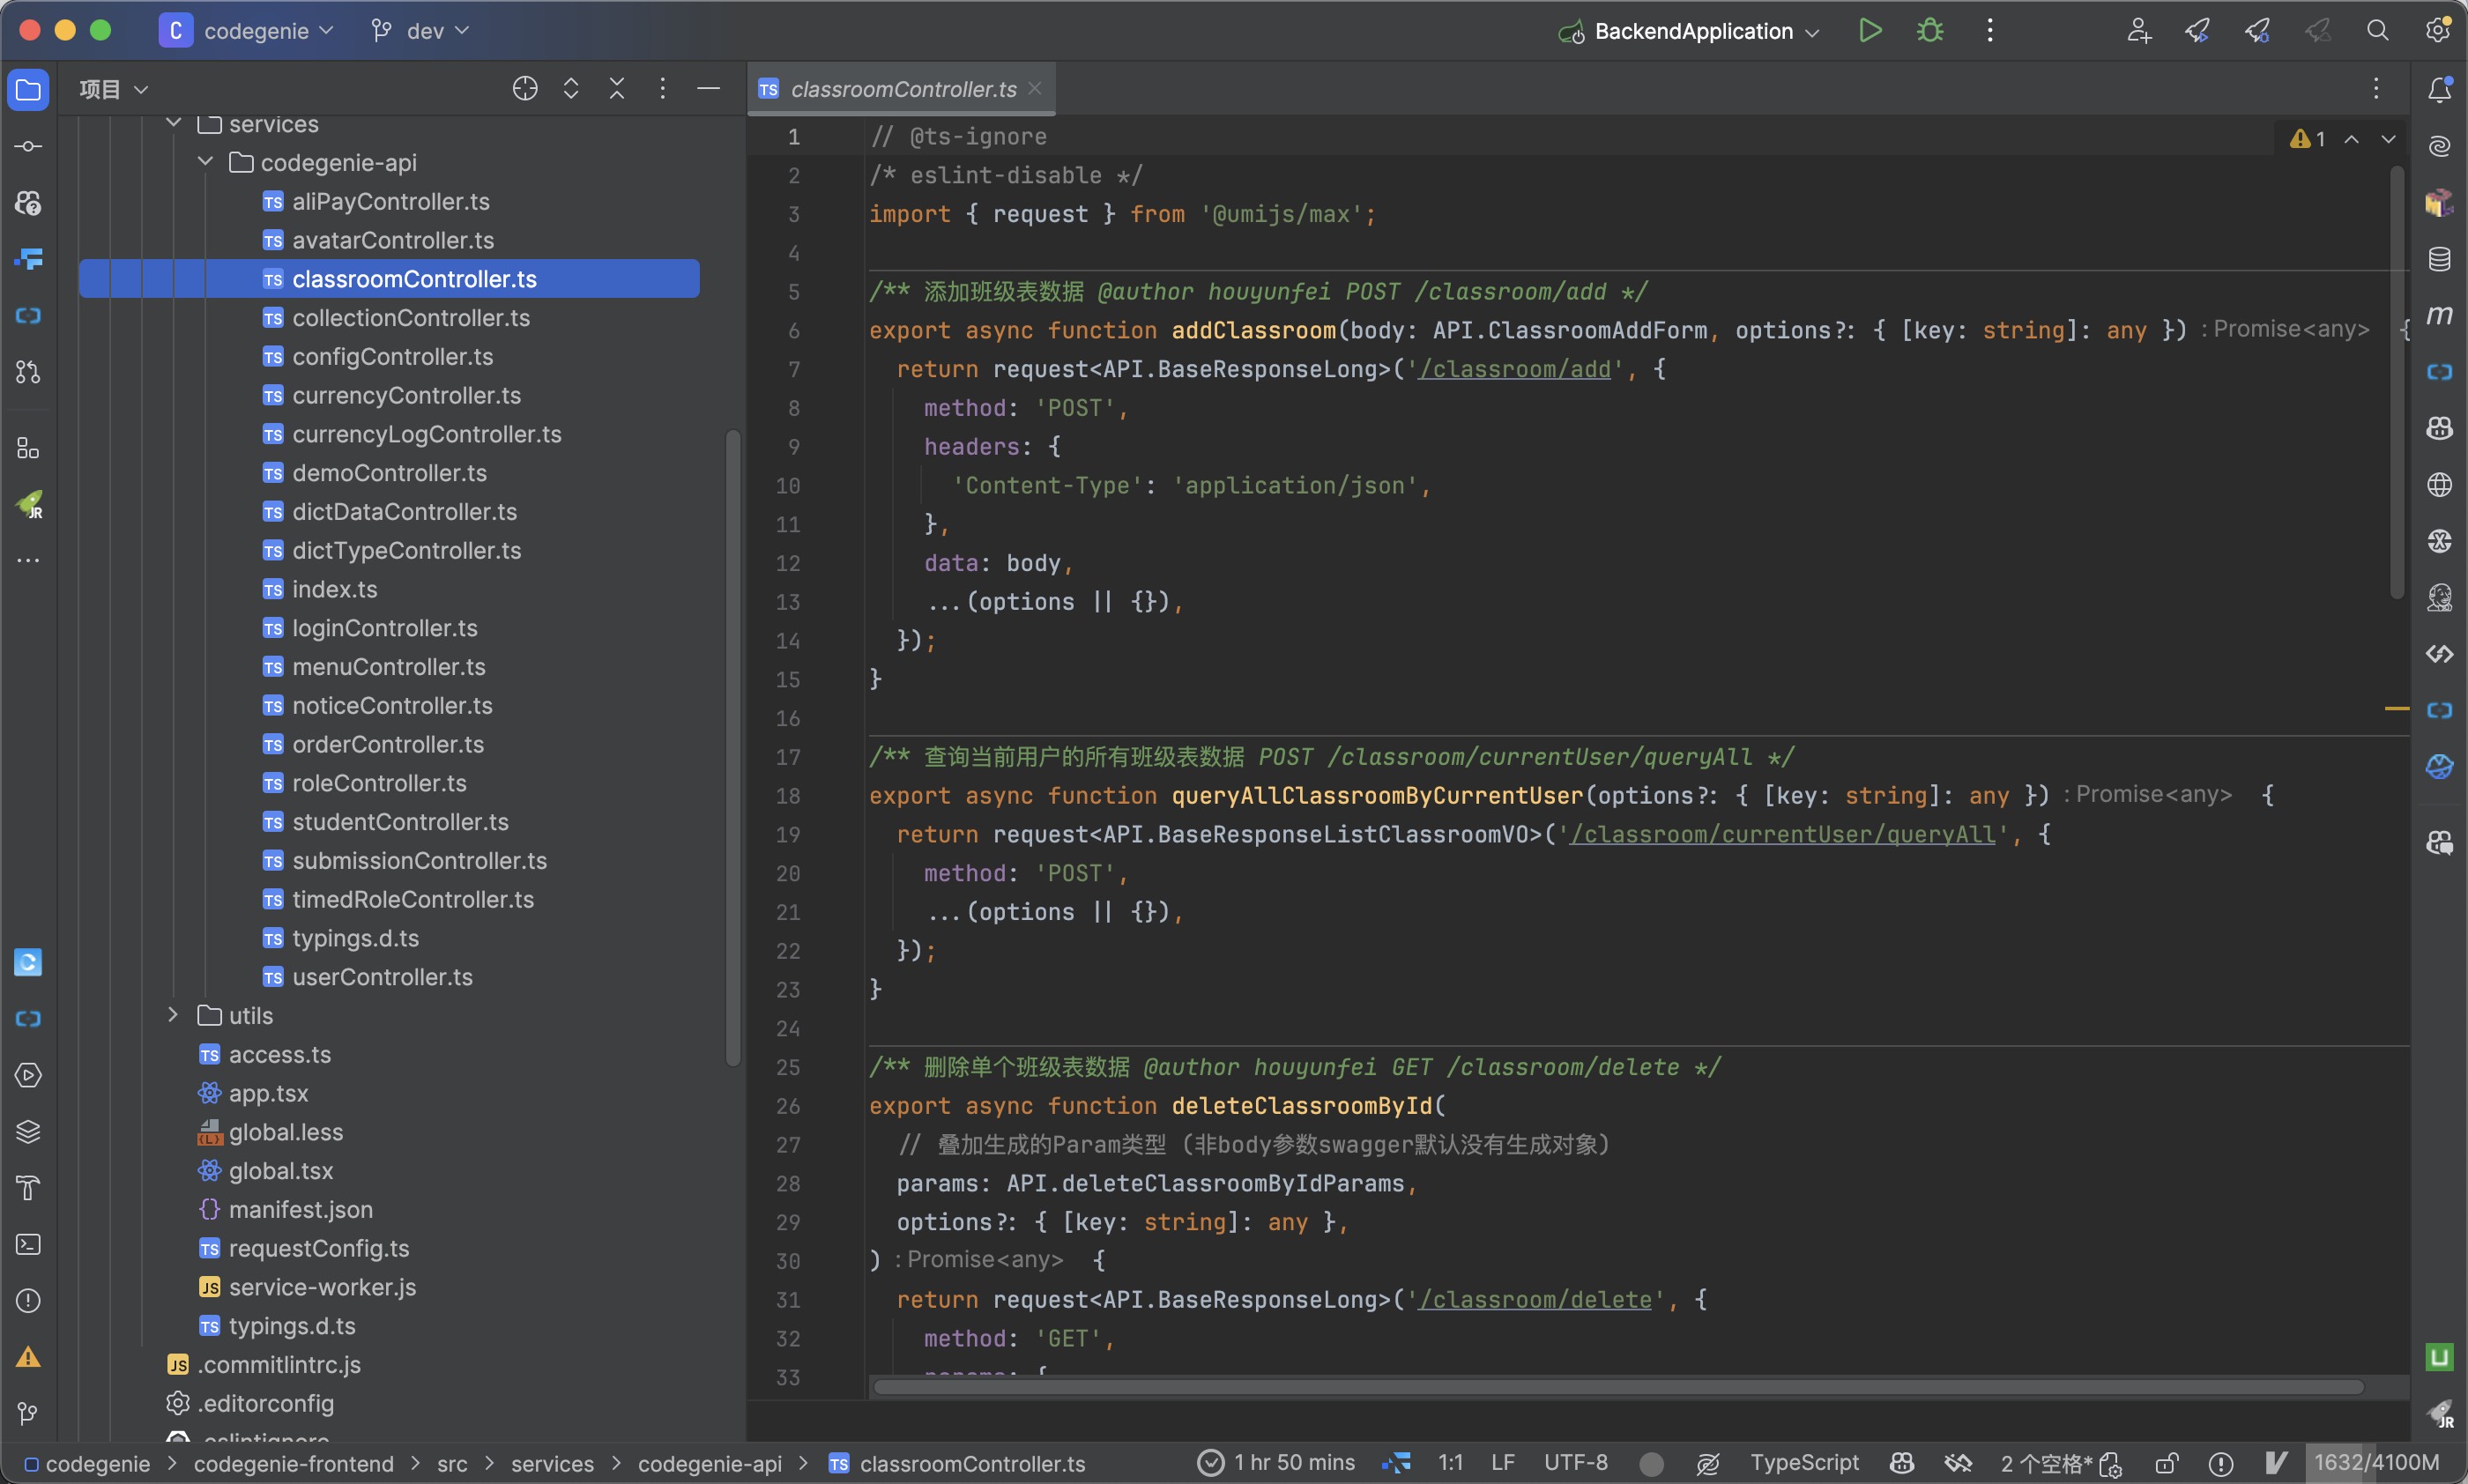Open loginController.ts in the project tree

pyautogui.click(x=384, y=628)
